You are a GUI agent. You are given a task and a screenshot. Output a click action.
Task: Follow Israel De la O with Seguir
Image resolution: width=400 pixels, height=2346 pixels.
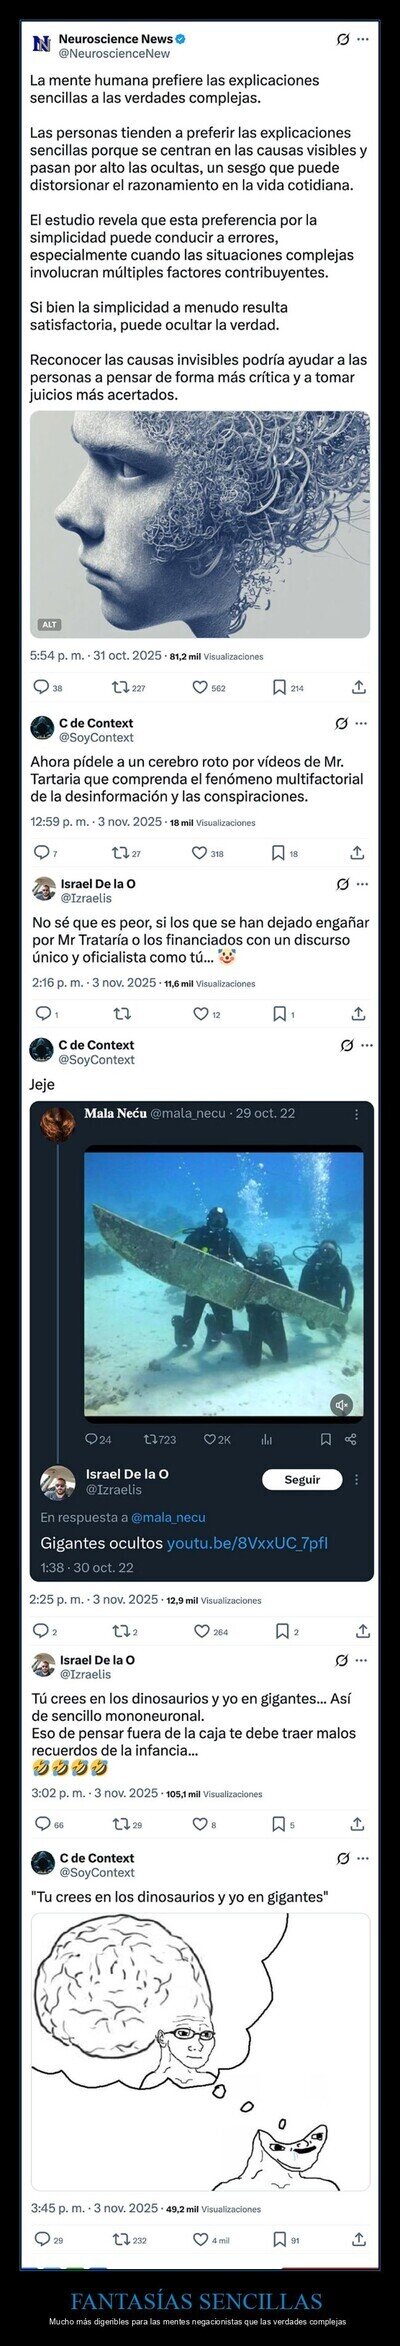[302, 1479]
